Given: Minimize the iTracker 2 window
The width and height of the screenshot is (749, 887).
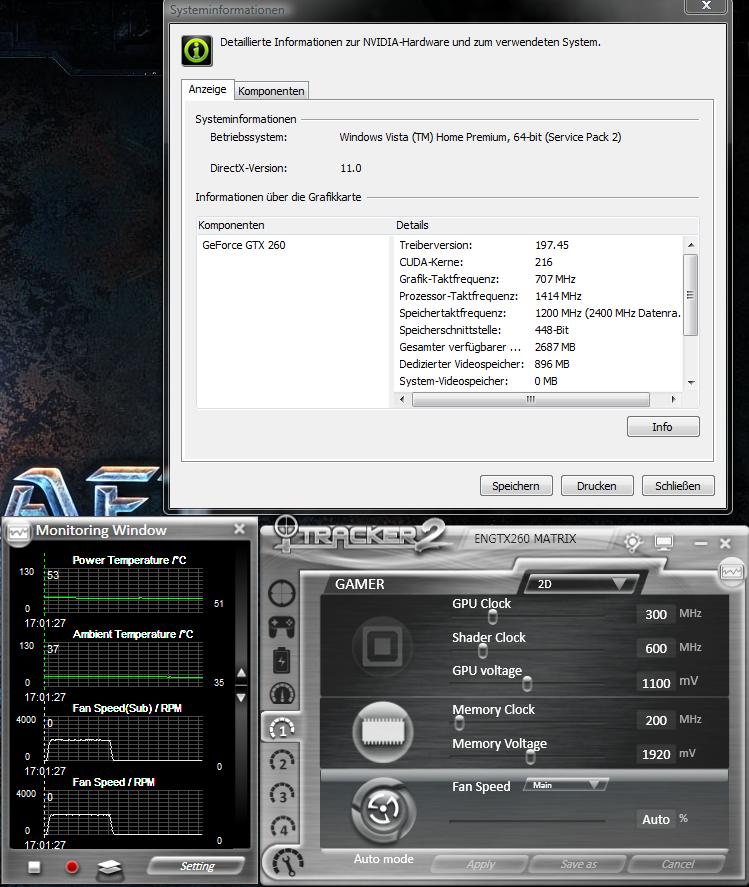Looking at the screenshot, I should [x=701, y=543].
